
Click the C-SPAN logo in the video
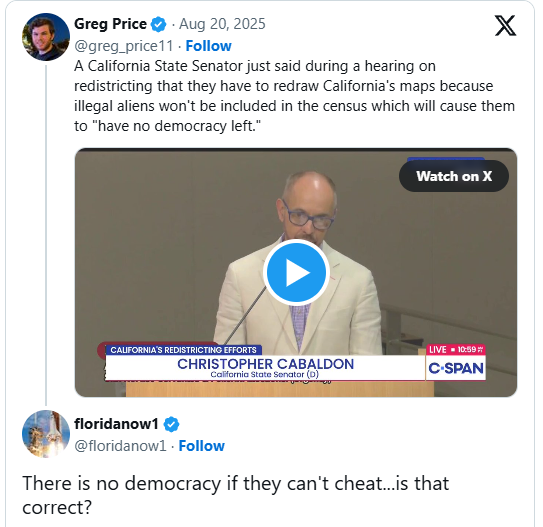click(456, 368)
